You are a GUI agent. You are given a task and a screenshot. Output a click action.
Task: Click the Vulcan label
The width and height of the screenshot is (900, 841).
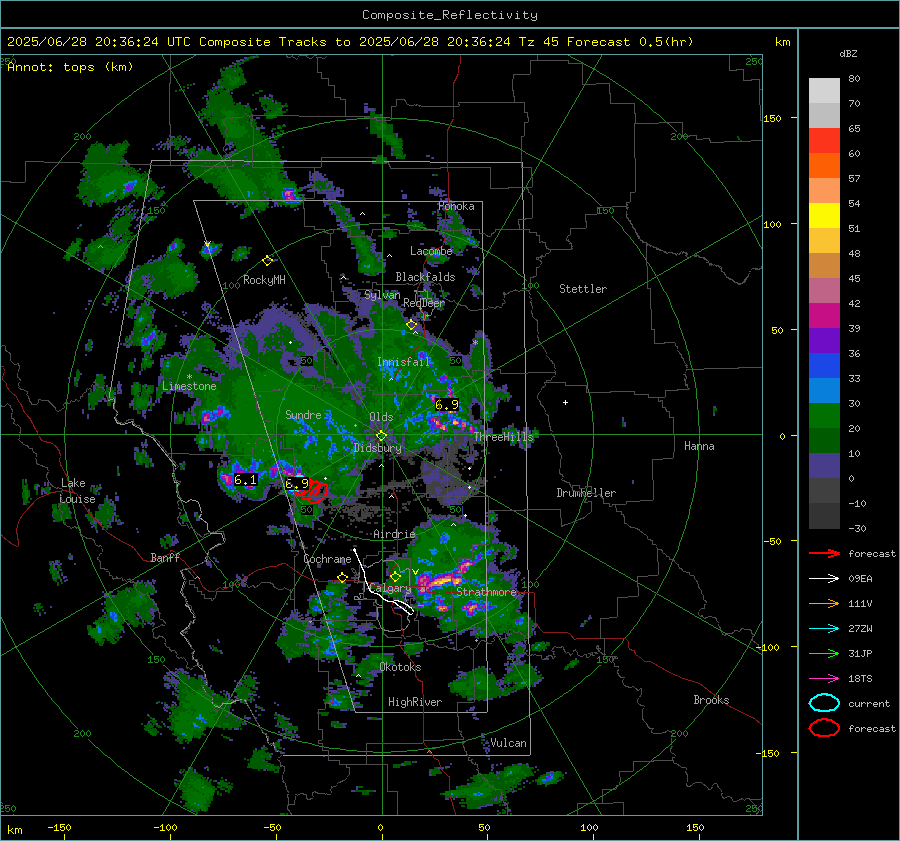tap(508, 743)
